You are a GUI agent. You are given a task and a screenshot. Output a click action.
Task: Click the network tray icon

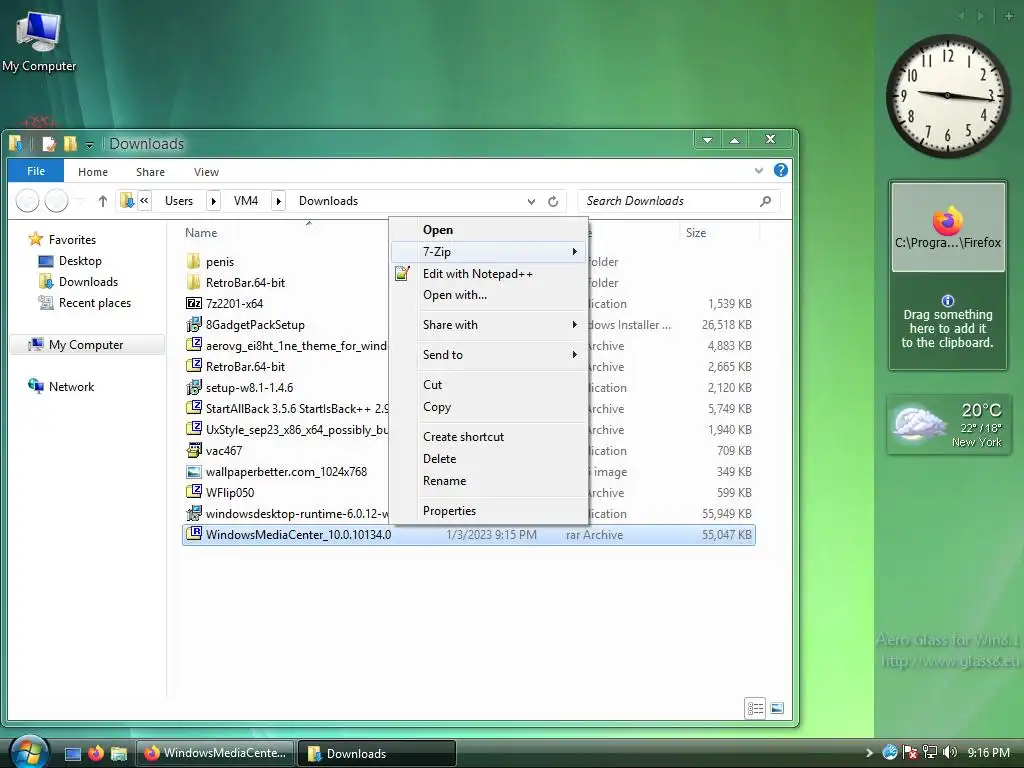[x=930, y=752]
